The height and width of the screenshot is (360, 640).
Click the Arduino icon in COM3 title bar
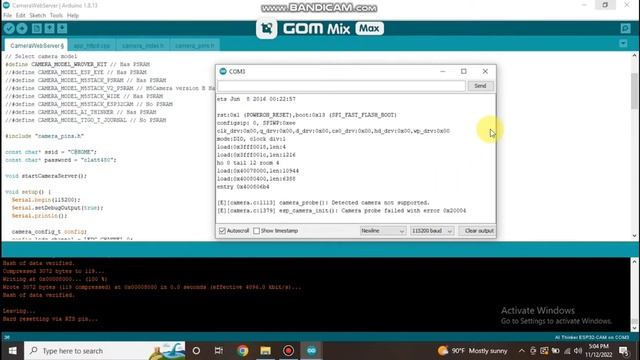pos(223,71)
